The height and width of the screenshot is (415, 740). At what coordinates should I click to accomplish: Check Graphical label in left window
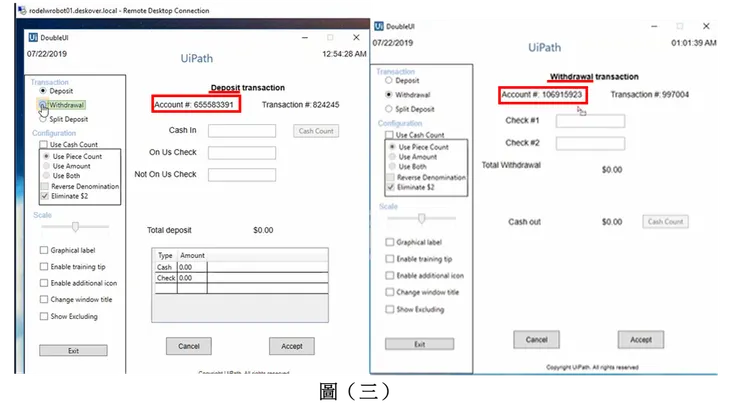[x=44, y=250]
